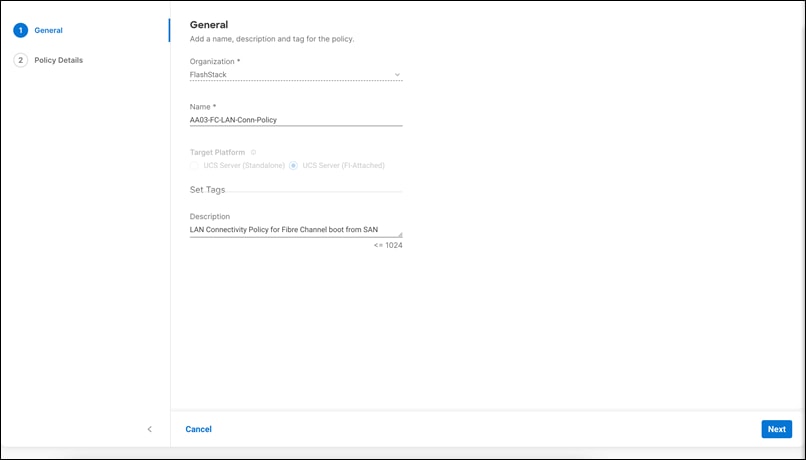The width and height of the screenshot is (806, 460).
Task: Select UCS Server (Standalone) radio option
Action: 194,165
